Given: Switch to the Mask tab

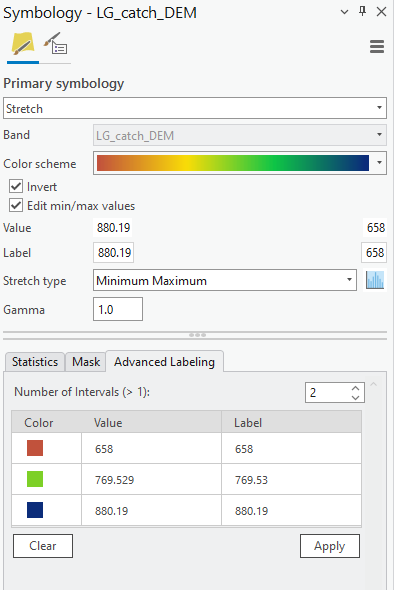Looking at the screenshot, I should (86, 362).
